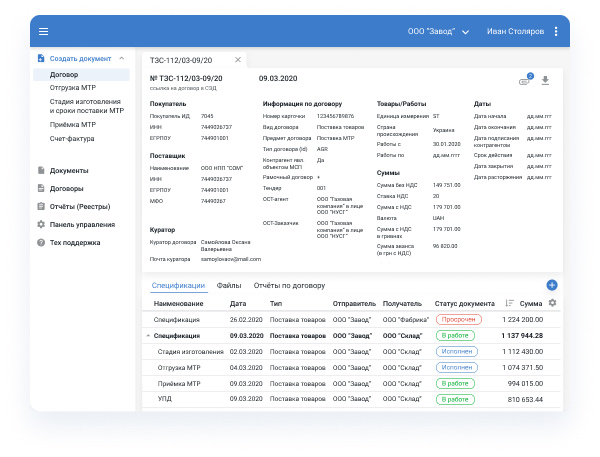Screen dimensions: 600x457
Task: Click contract date 09.03.2020 in header
Action: click(x=278, y=78)
